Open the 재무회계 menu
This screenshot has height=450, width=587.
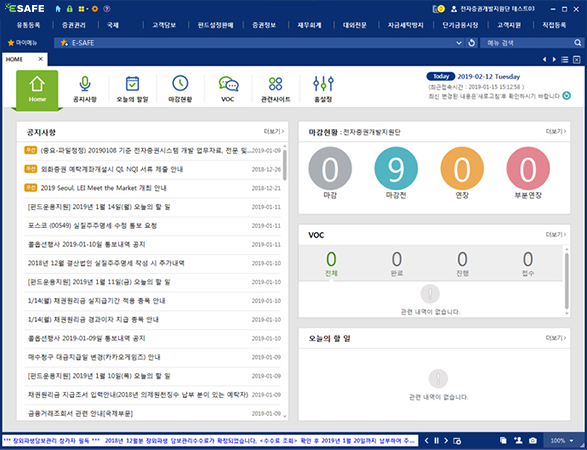[x=309, y=25]
